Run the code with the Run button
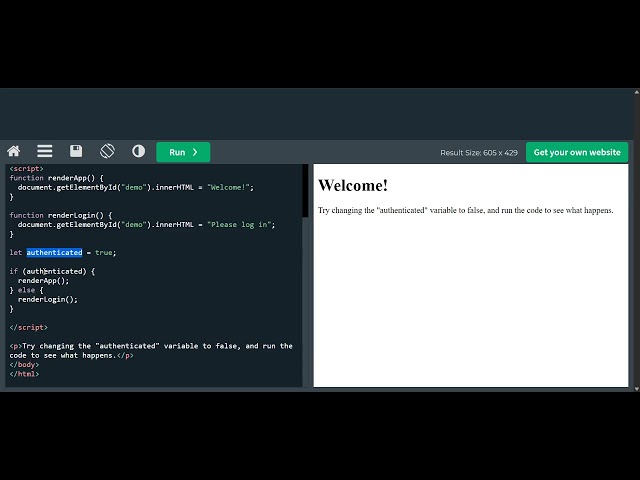 183,152
